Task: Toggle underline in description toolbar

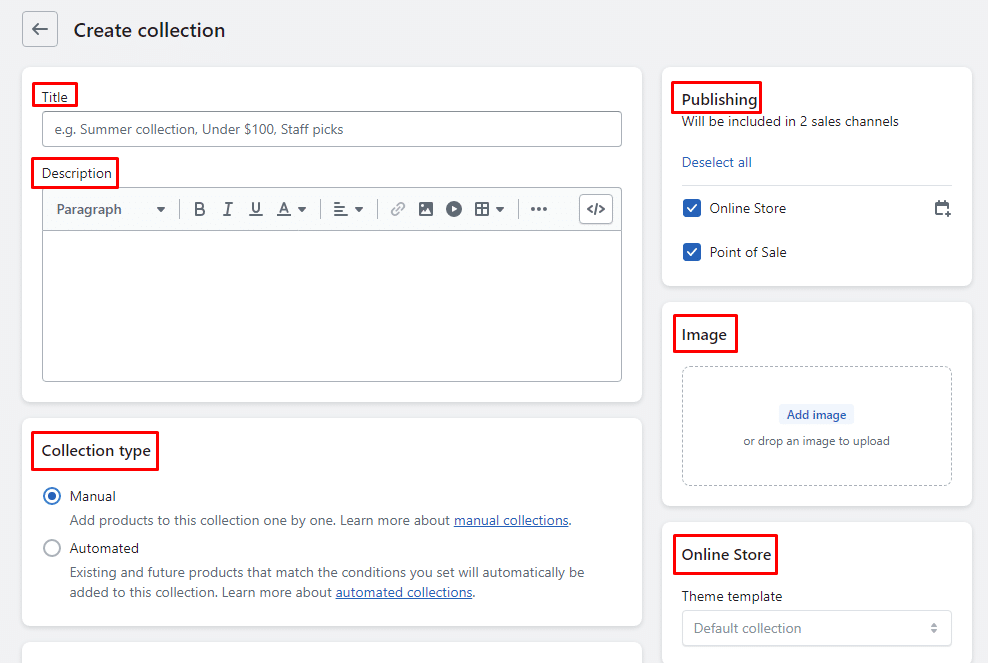Action: tap(256, 209)
